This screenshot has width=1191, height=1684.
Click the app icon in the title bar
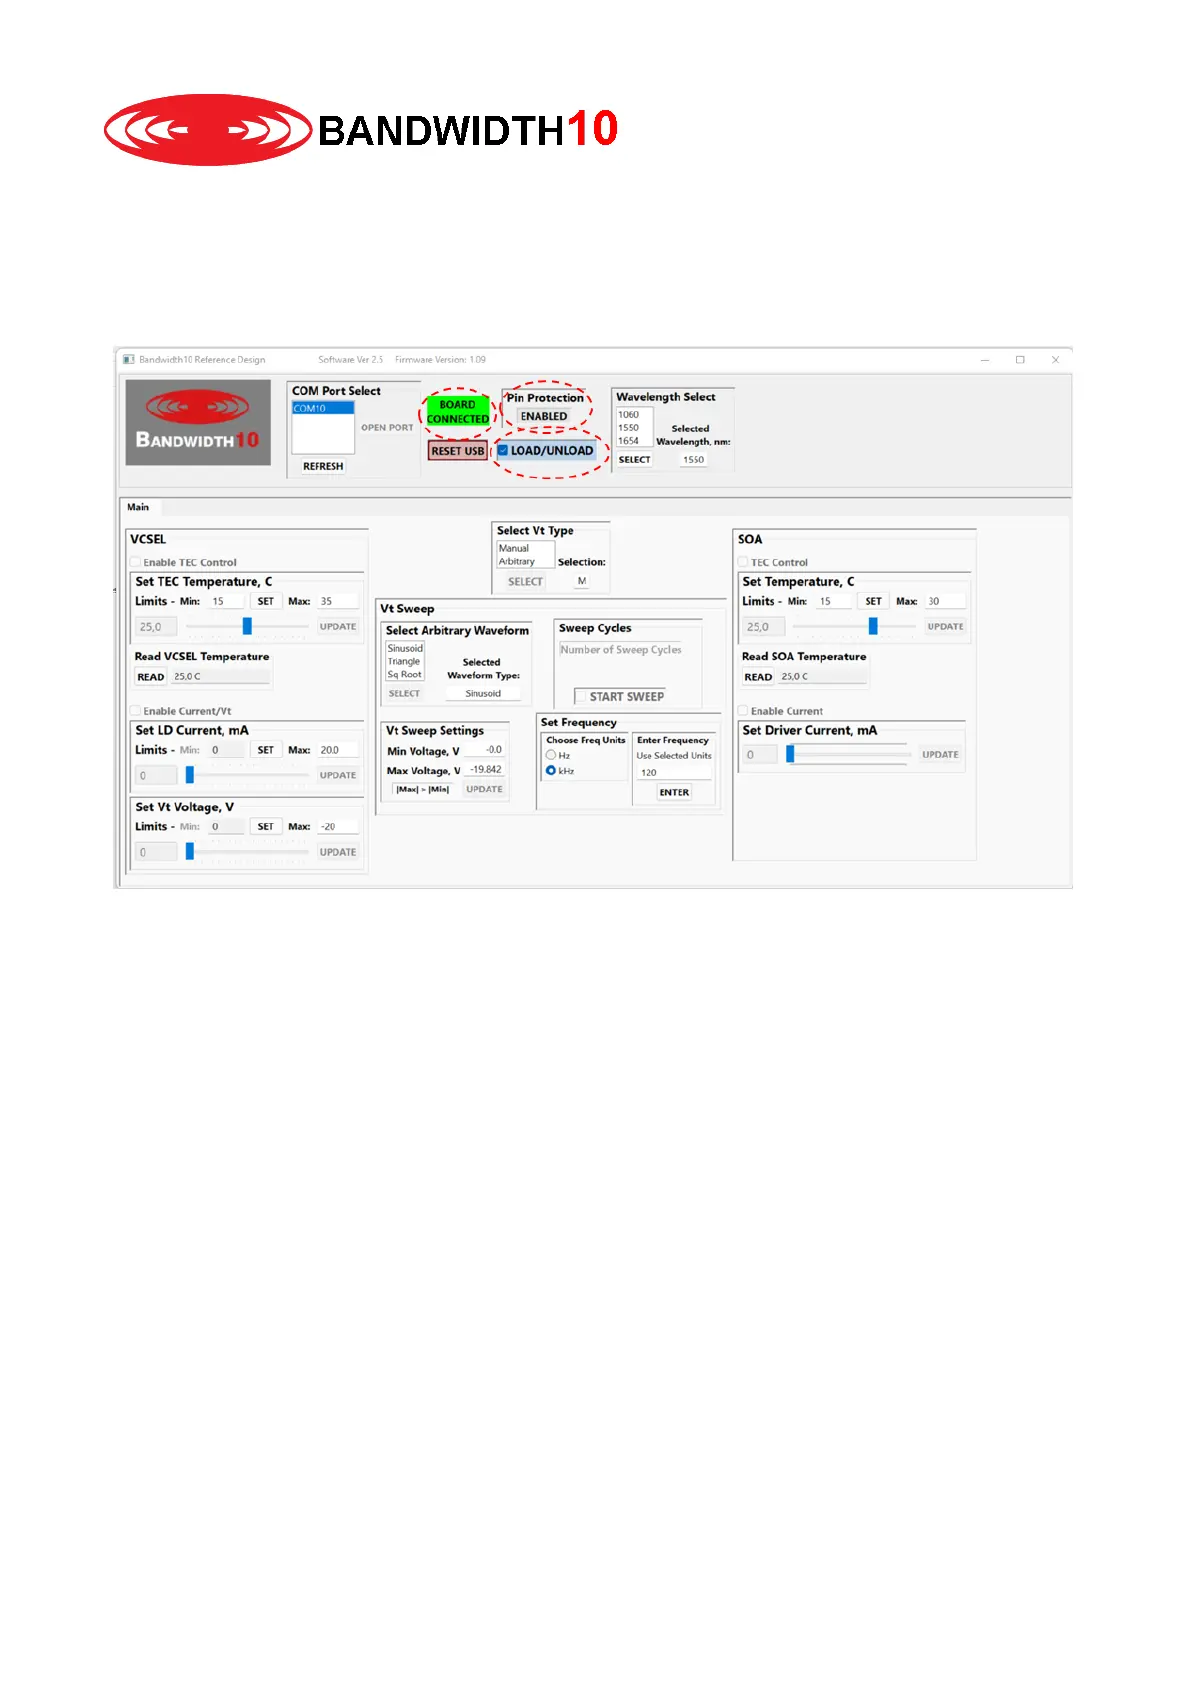128,360
